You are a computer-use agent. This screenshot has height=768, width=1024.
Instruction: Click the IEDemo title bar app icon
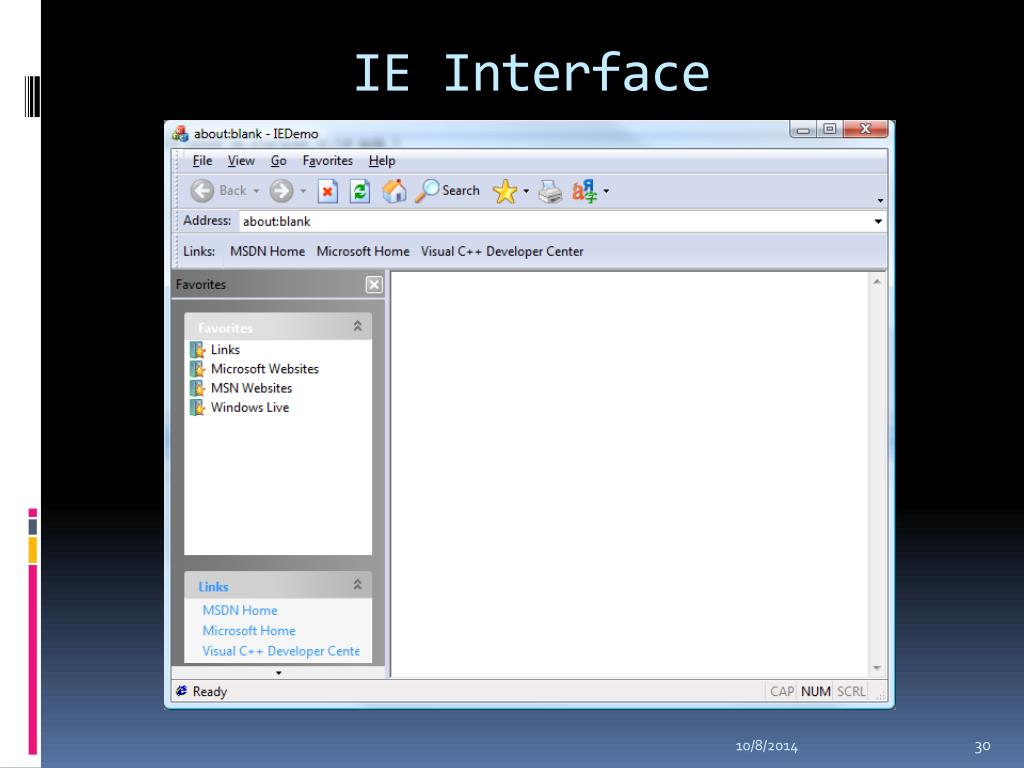180,134
